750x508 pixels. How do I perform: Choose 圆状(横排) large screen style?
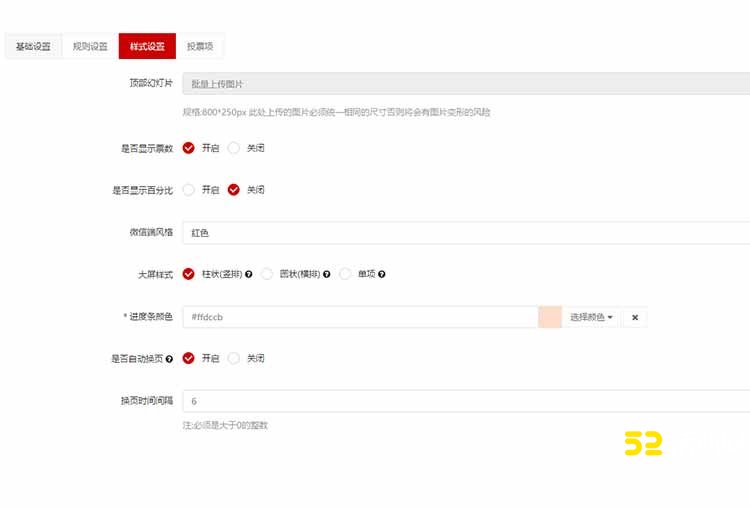coord(267,274)
